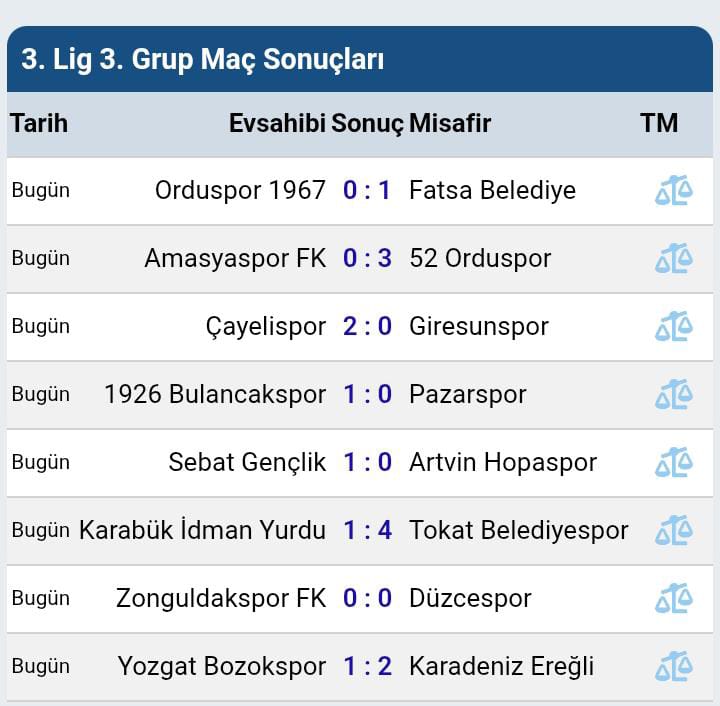Screen dimensions: 720x706
Task: Select Tokat Belediyespor team link
Action: point(518,530)
